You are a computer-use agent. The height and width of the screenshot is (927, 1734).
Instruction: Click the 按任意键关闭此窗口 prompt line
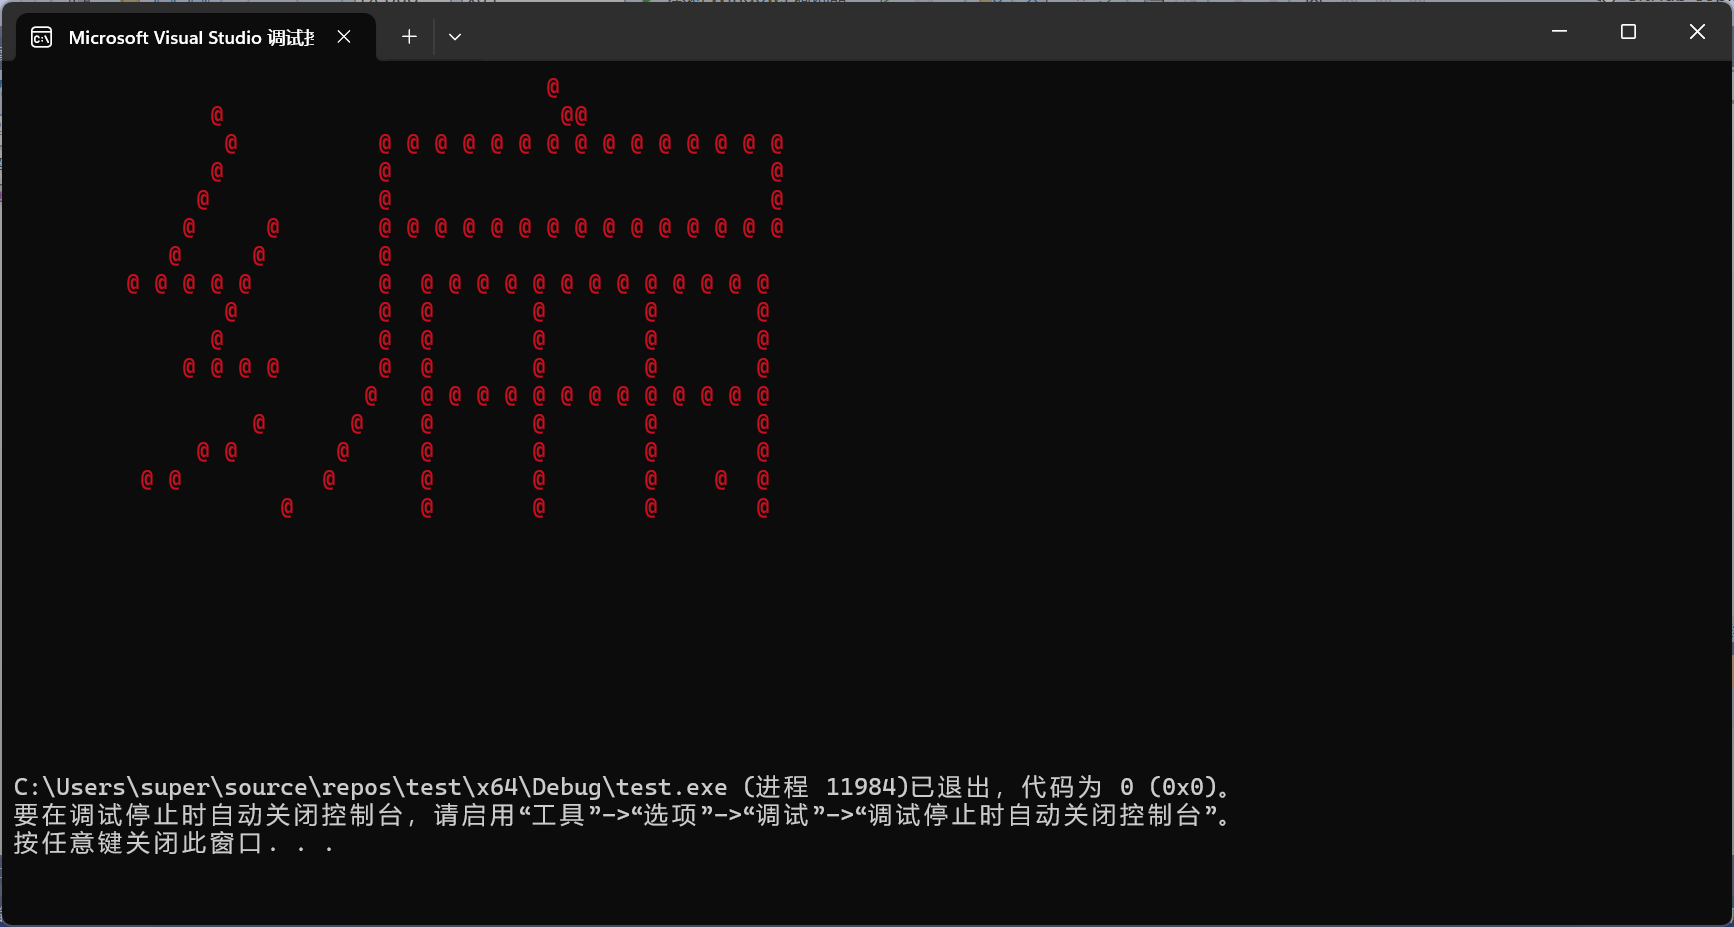pos(170,844)
